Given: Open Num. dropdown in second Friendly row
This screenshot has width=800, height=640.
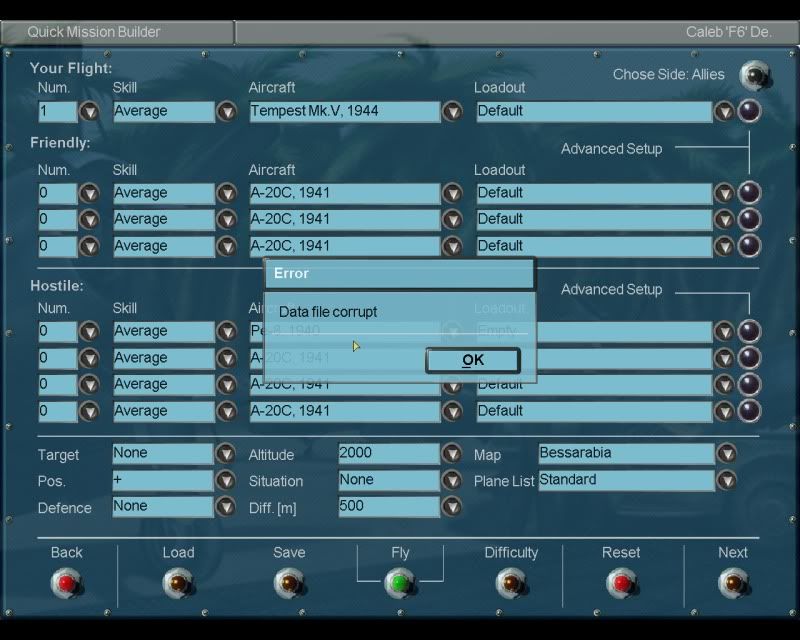Looking at the screenshot, I should 89,219.
